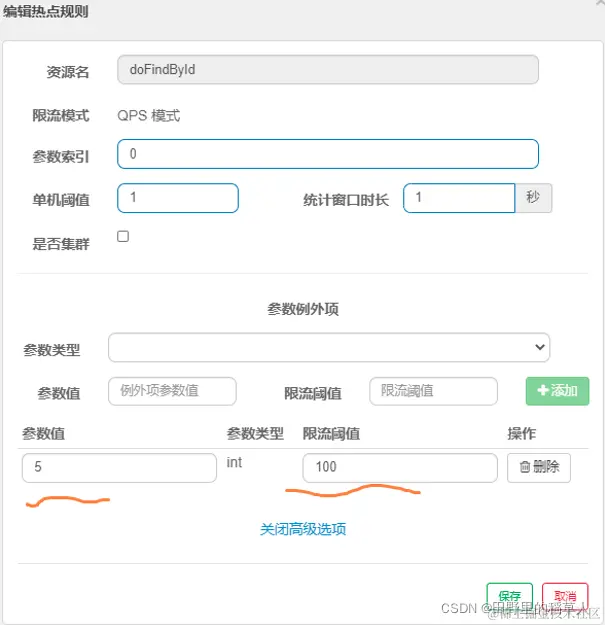
Task: Click the 限流阈值 placeholder input
Action: [x=433, y=391]
